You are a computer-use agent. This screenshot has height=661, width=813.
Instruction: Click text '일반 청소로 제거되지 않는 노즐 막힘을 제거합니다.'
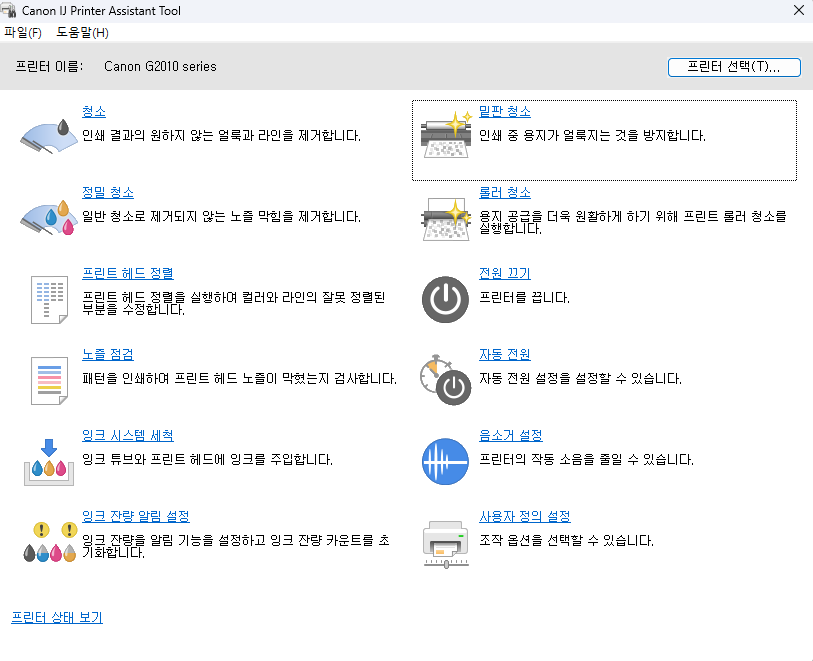221,216
